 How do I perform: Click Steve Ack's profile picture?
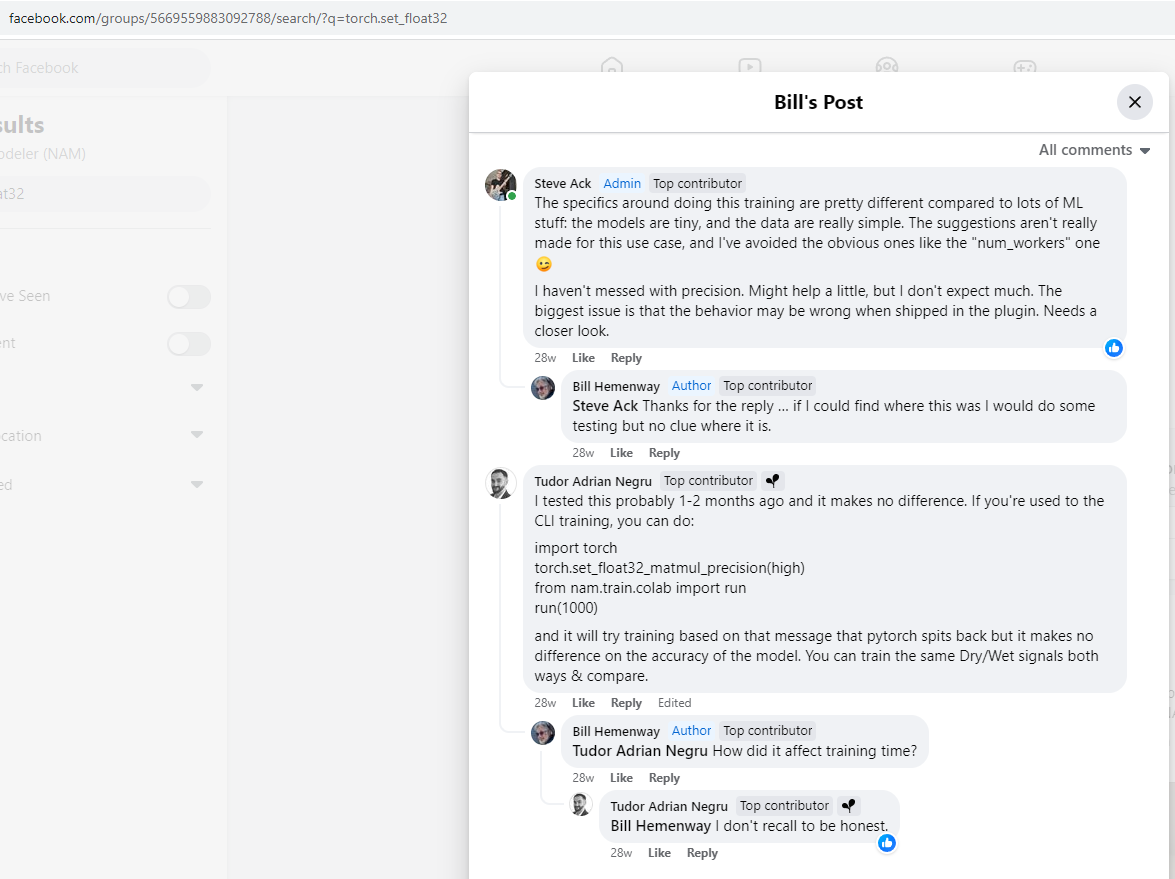pos(500,185)
